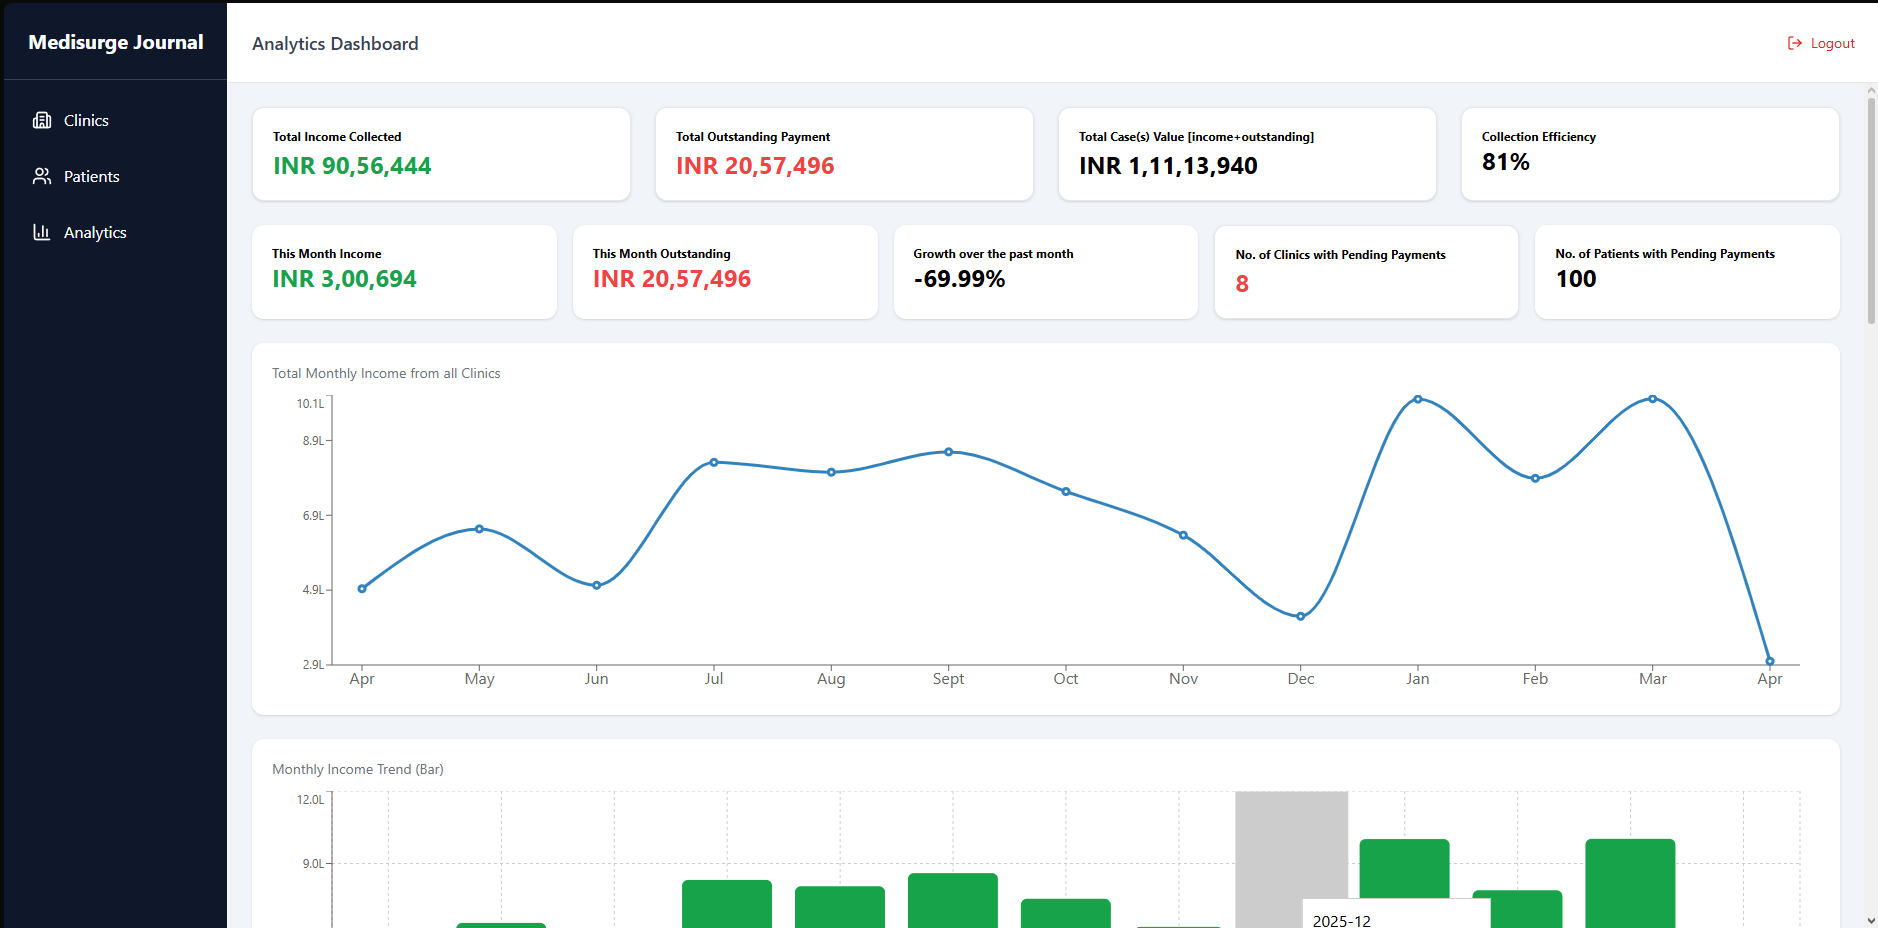Click the Analytics bar-chart icon in sidebar
The image size is (1878, 928).
point(42,232)
